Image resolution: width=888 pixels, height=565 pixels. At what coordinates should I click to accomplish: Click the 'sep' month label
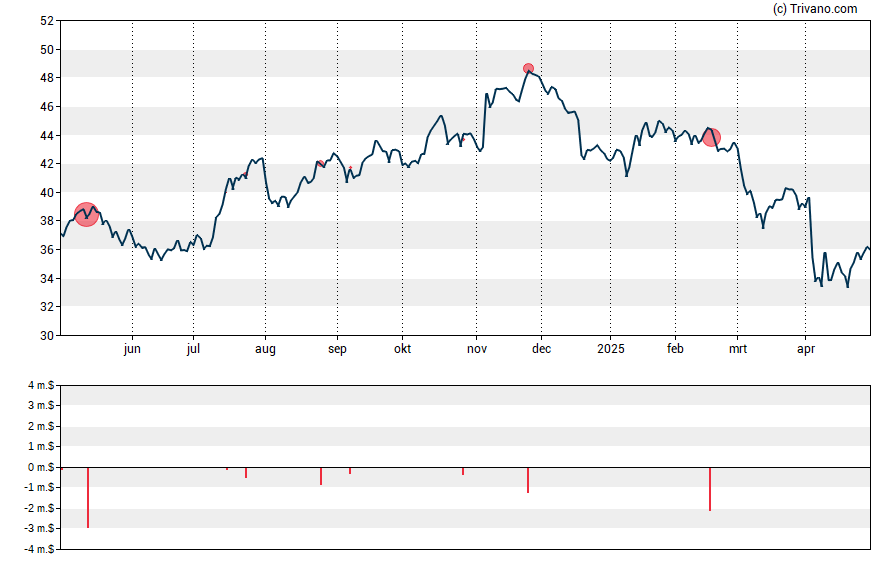point(337,349)
